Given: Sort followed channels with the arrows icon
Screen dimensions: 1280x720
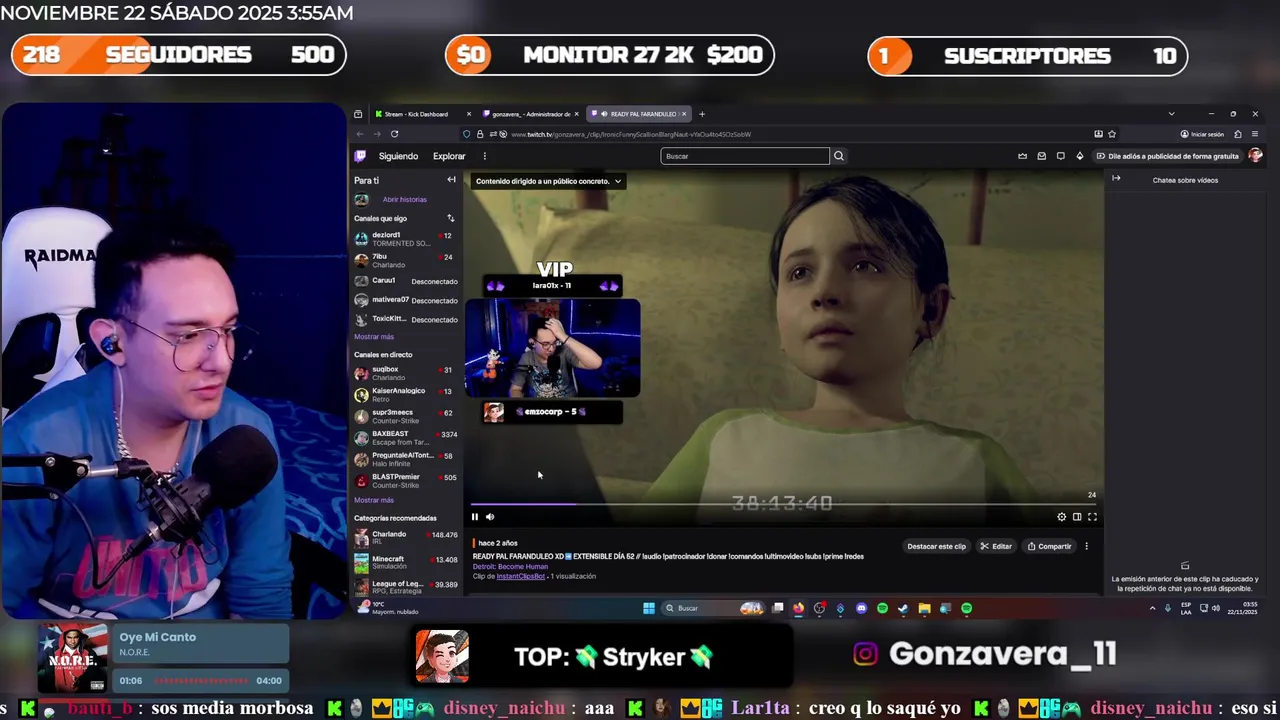Looking at the screenshot, I should (450, 218).
